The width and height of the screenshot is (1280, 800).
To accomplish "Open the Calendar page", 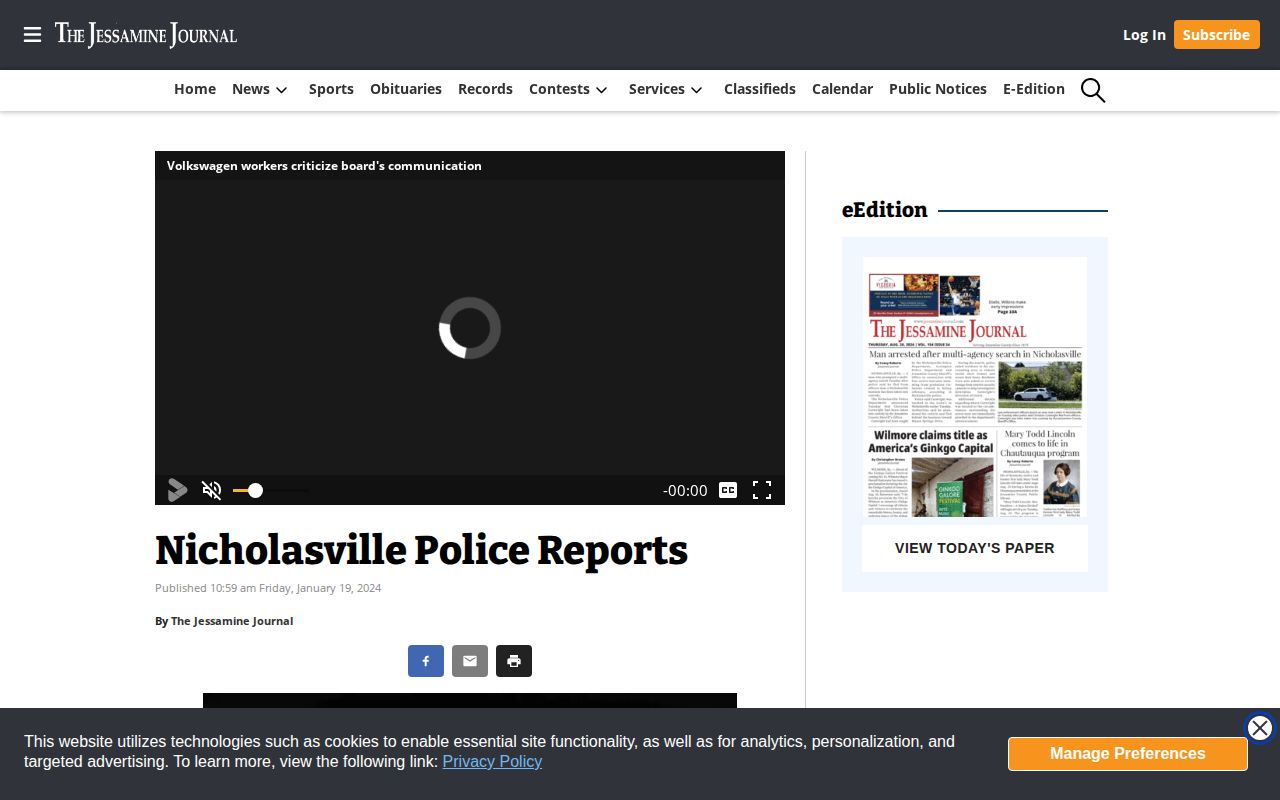I will 842,89.
